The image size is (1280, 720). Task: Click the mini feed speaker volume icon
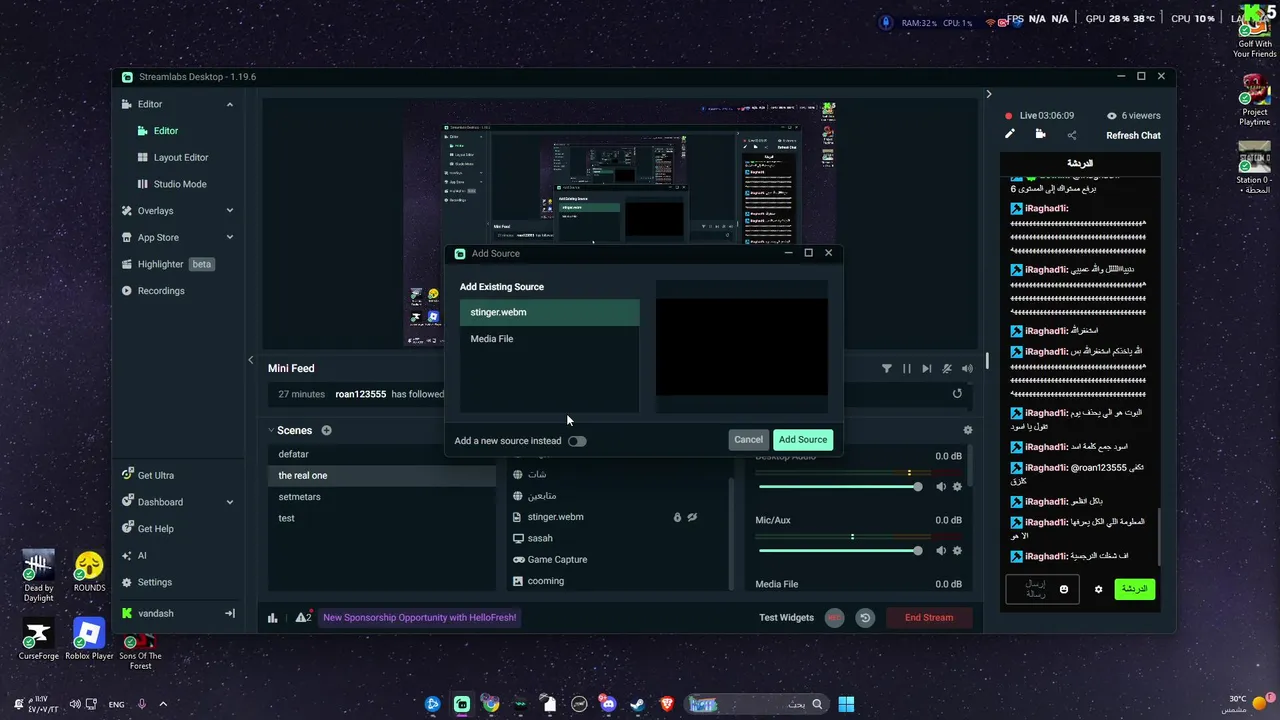click(x=967, y=369)
